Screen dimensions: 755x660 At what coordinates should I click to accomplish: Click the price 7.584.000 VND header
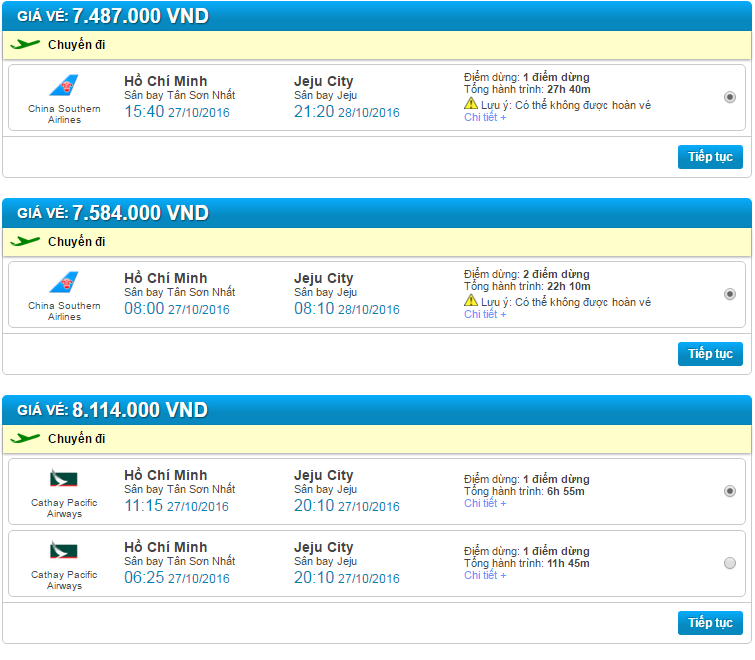[x=140, y=213]
